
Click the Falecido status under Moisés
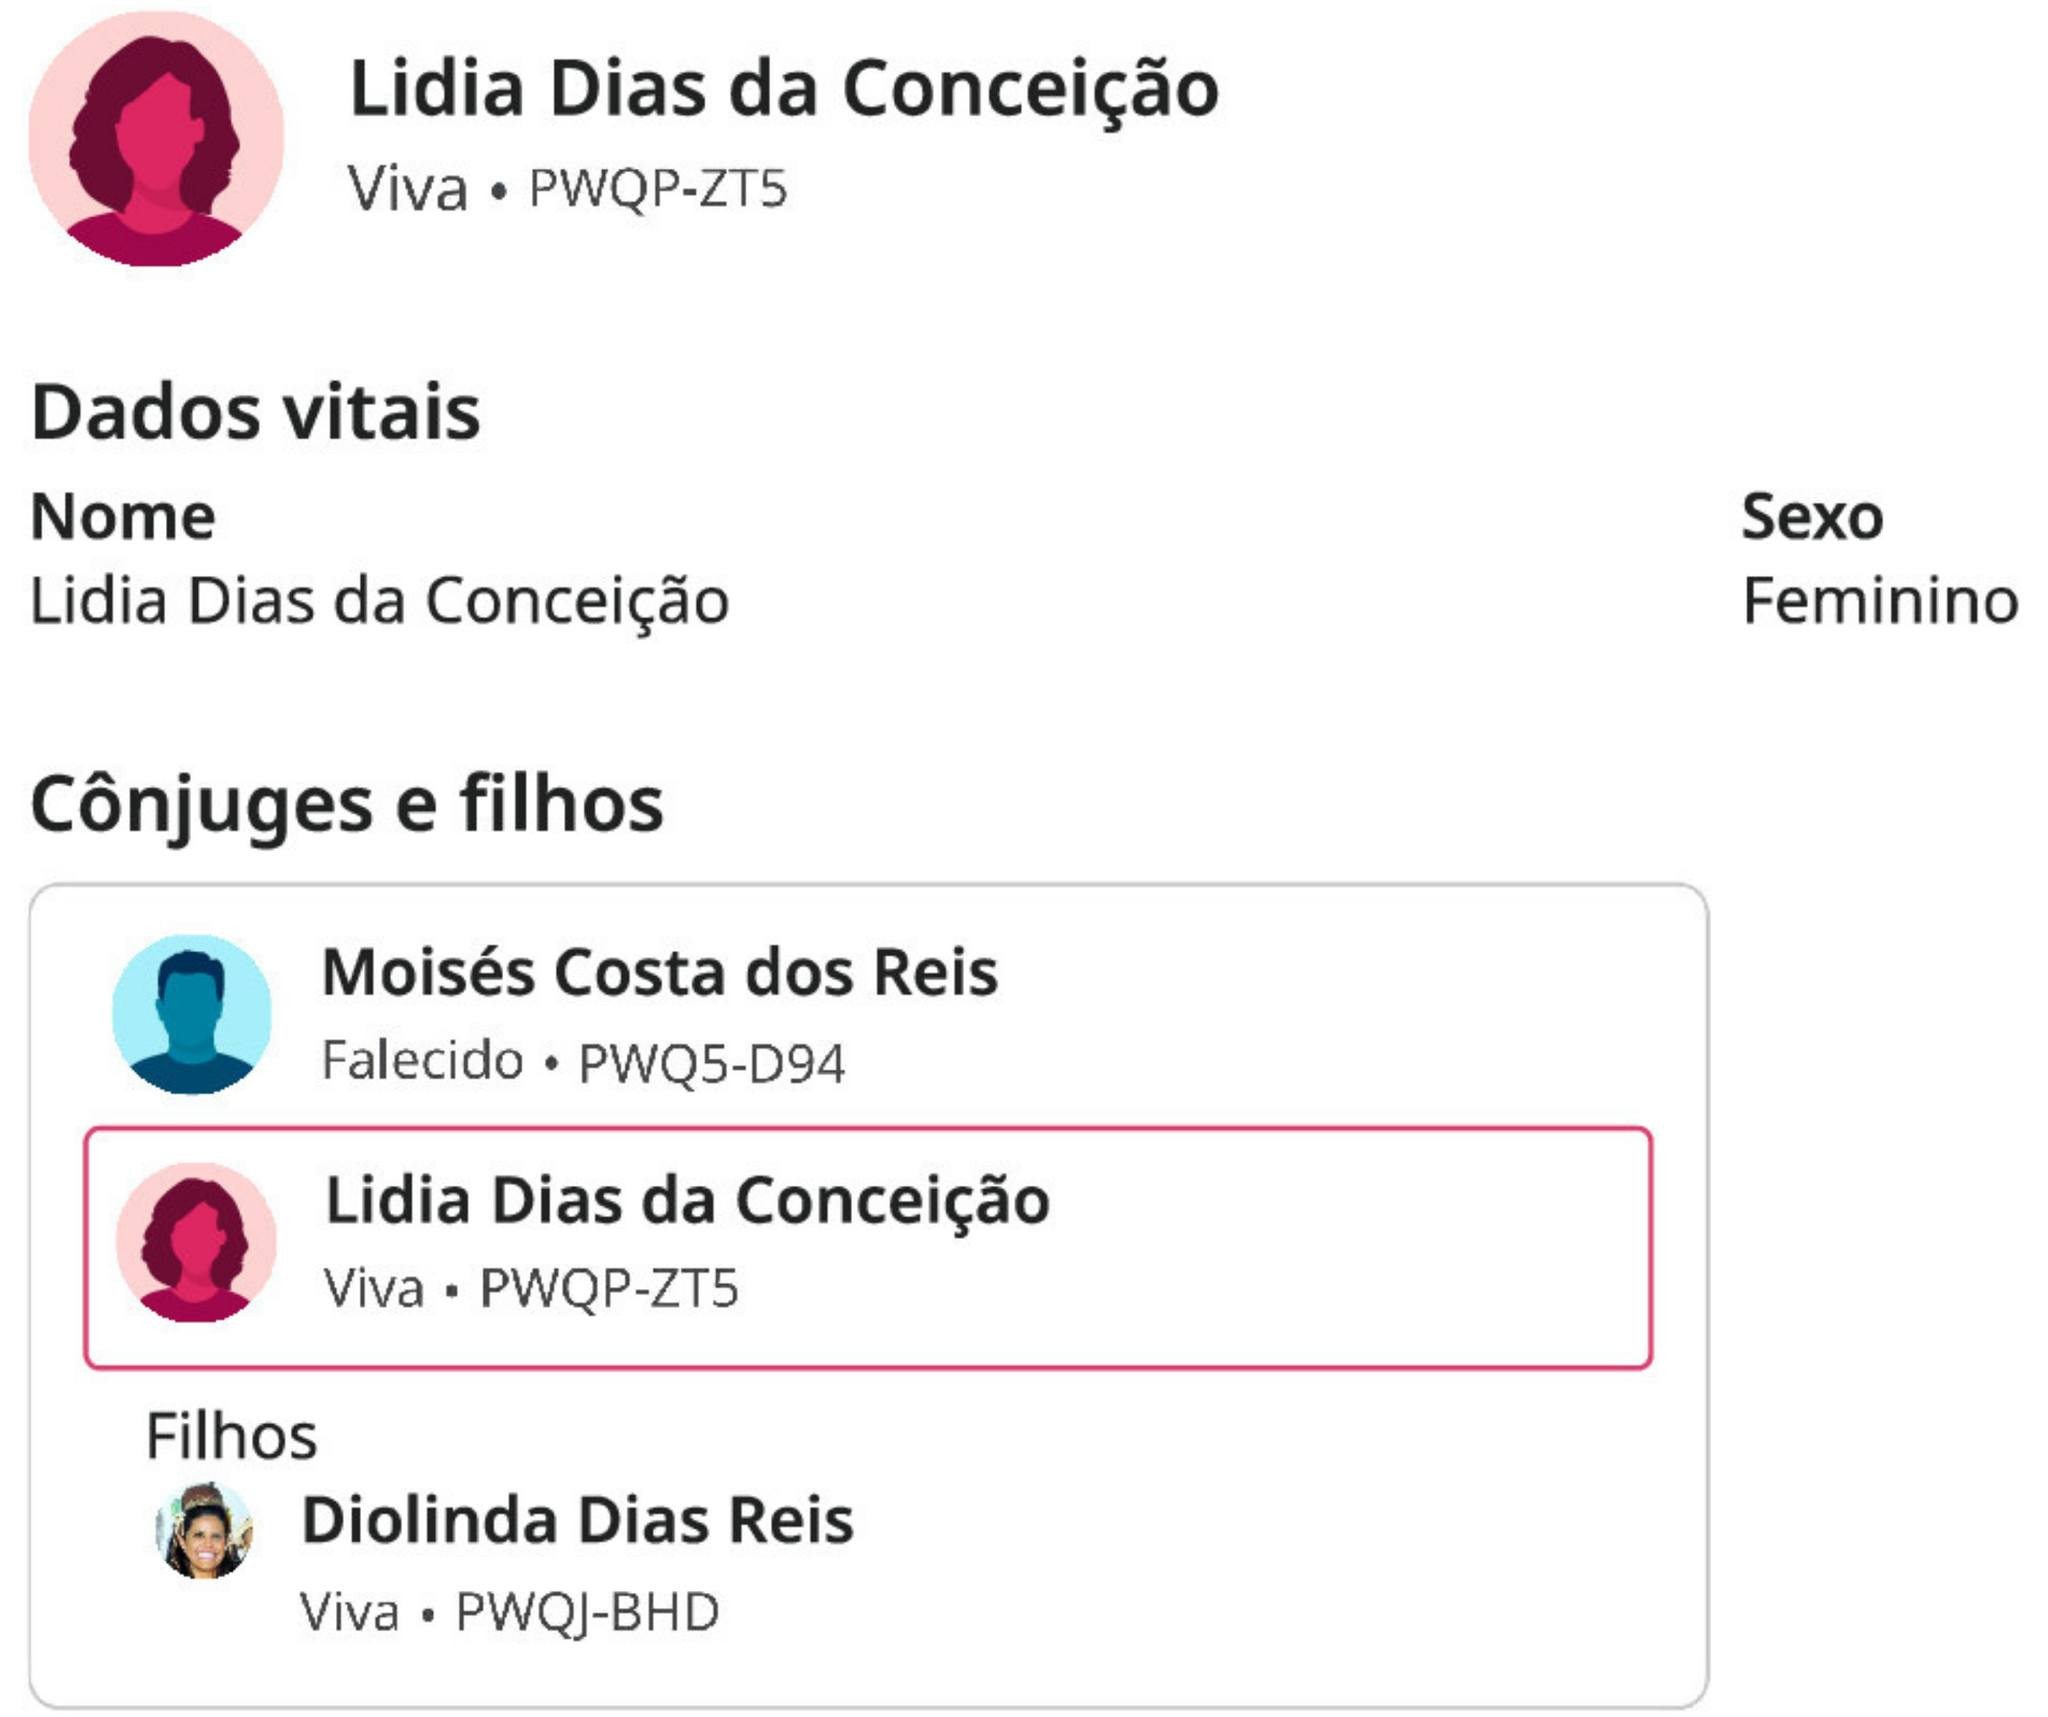pyautogui.click(x=423, y=1060)
